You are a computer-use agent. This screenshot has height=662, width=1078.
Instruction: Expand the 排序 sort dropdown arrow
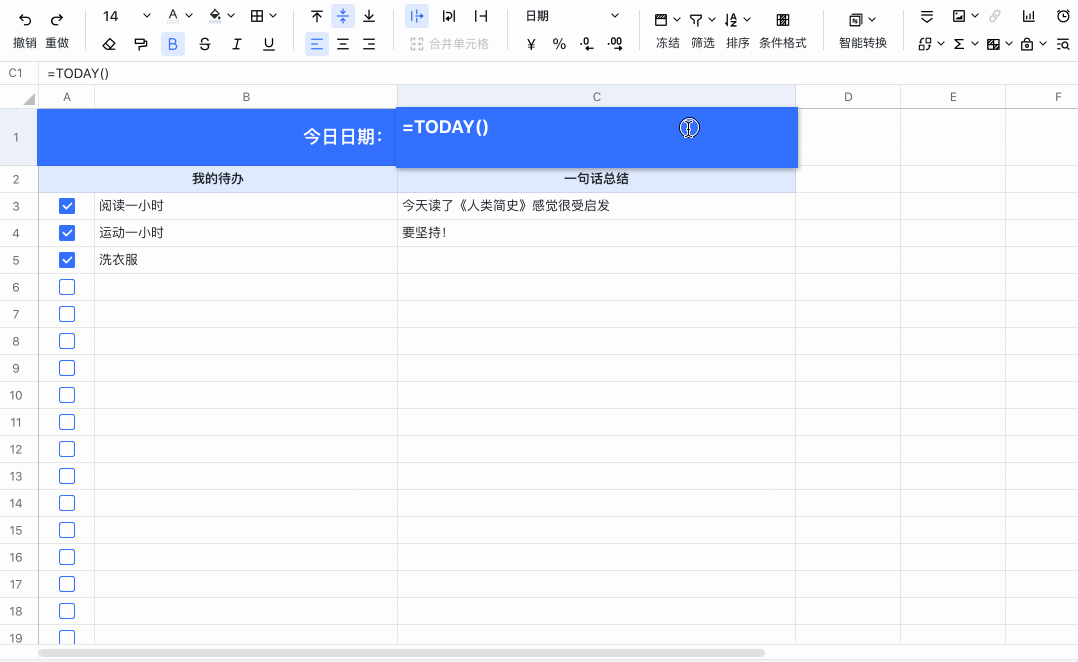(x=747, y=20)
